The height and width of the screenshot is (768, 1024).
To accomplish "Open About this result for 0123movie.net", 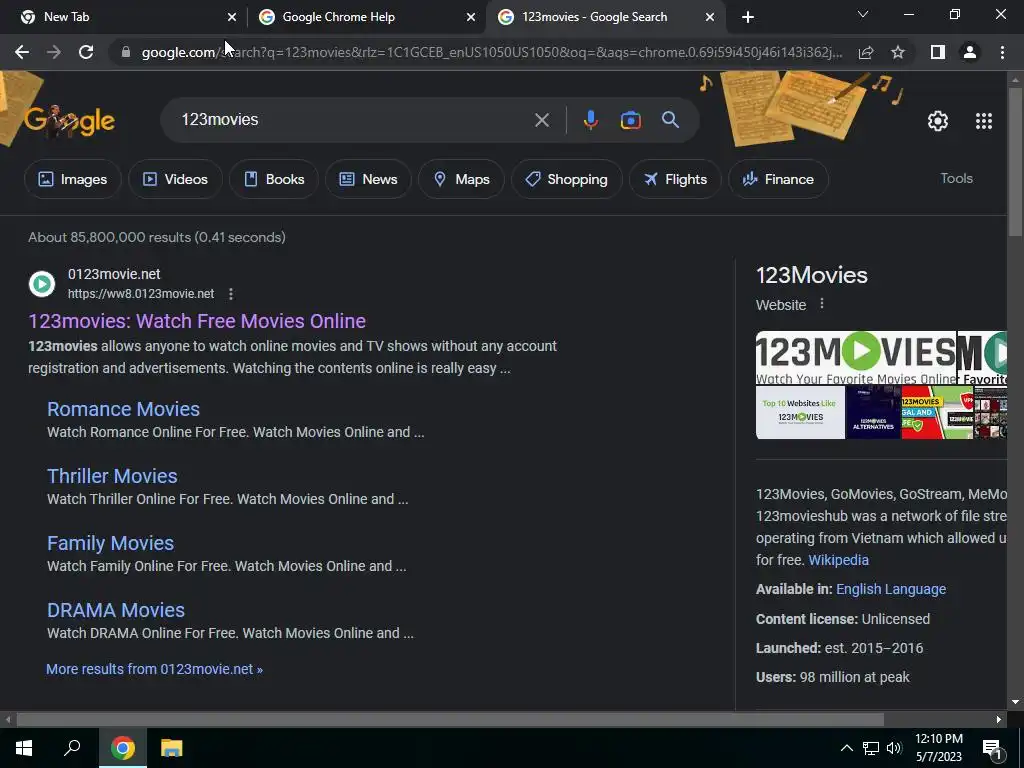I will point(231,294).
